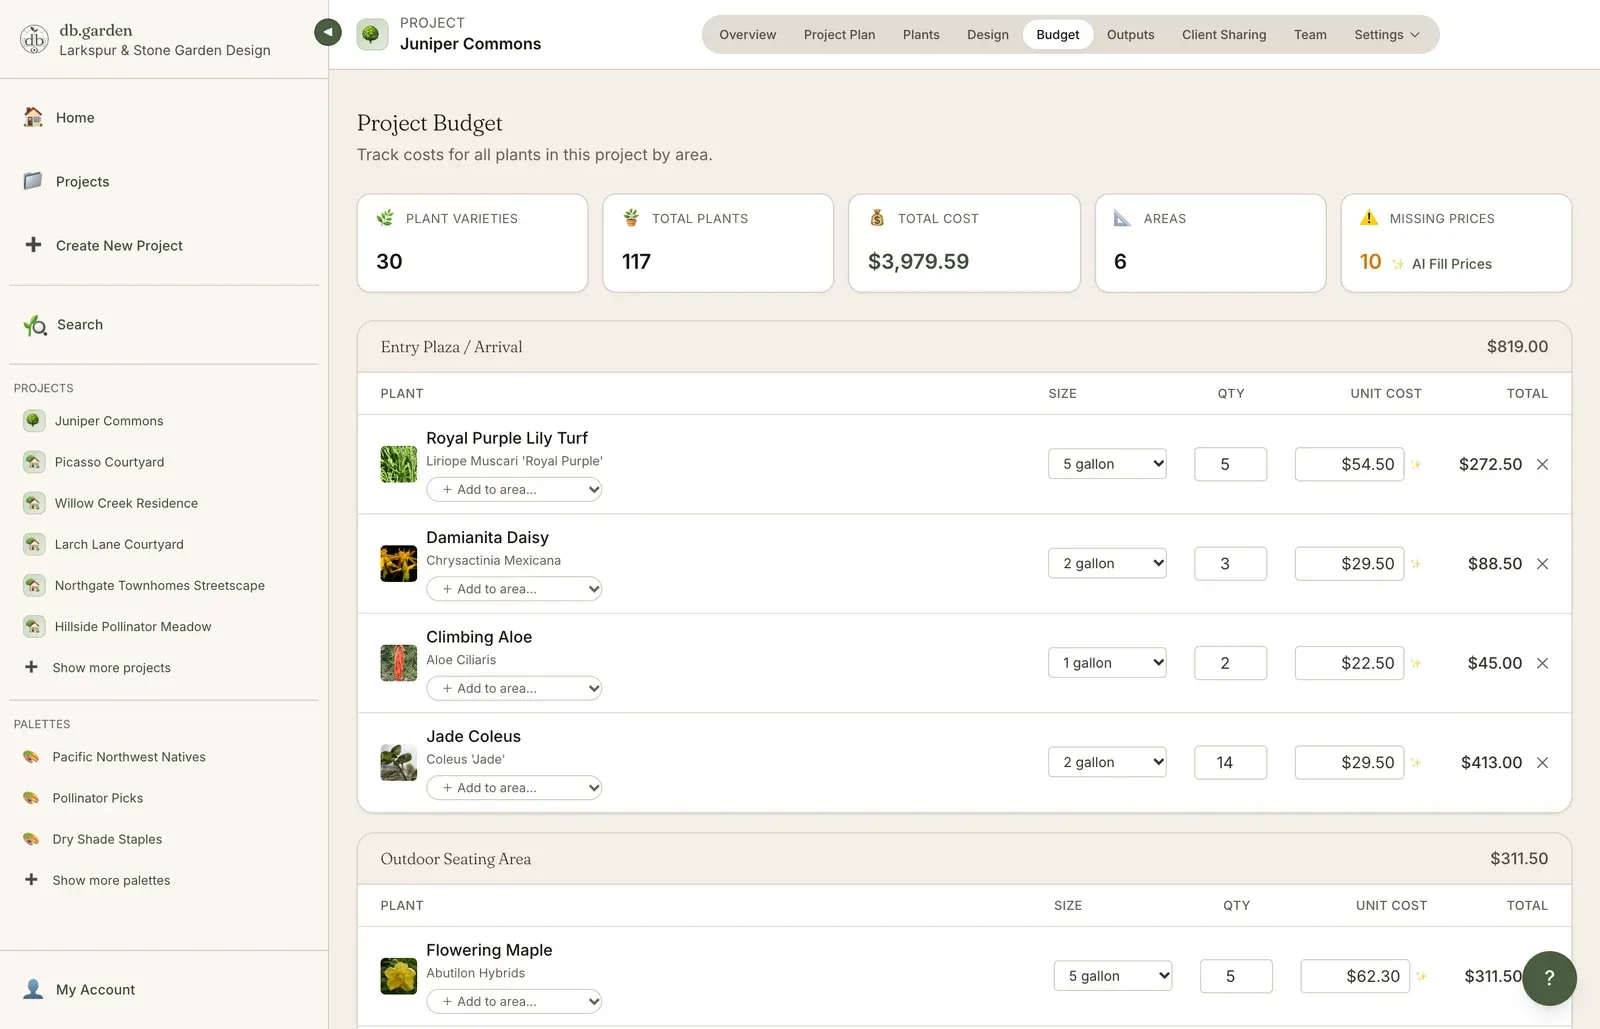The image size is (1600, 1029).
Task: Remove the Damianita Daisy row
Action: pyautogui.click(x=1543, y=564)
